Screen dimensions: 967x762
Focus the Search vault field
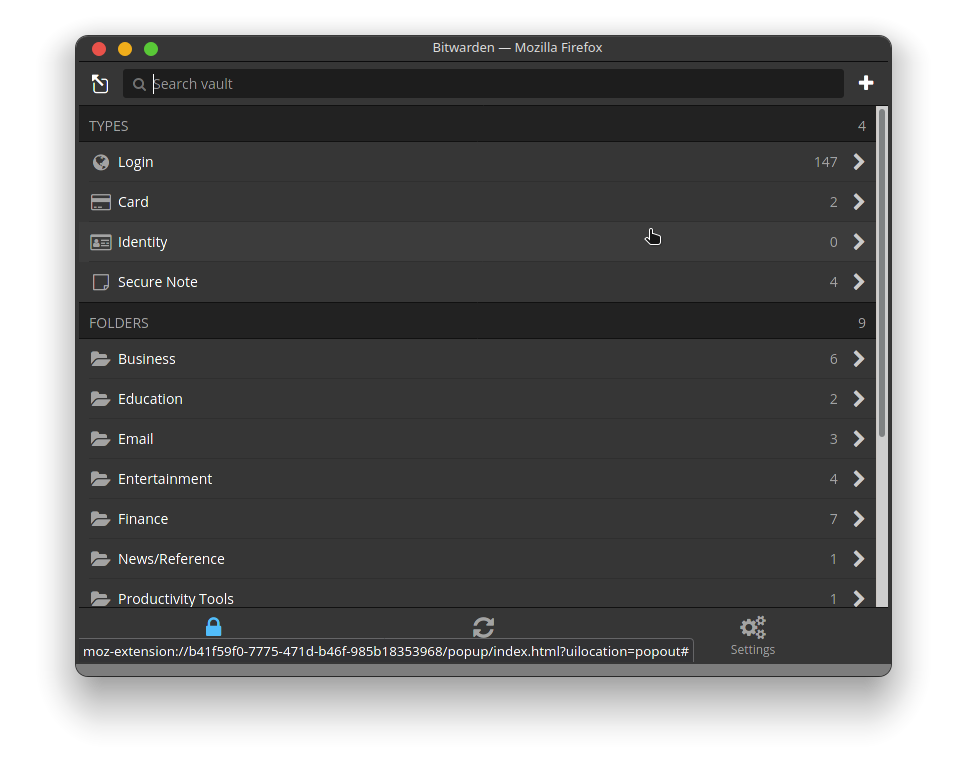click(x=484, y=84)
